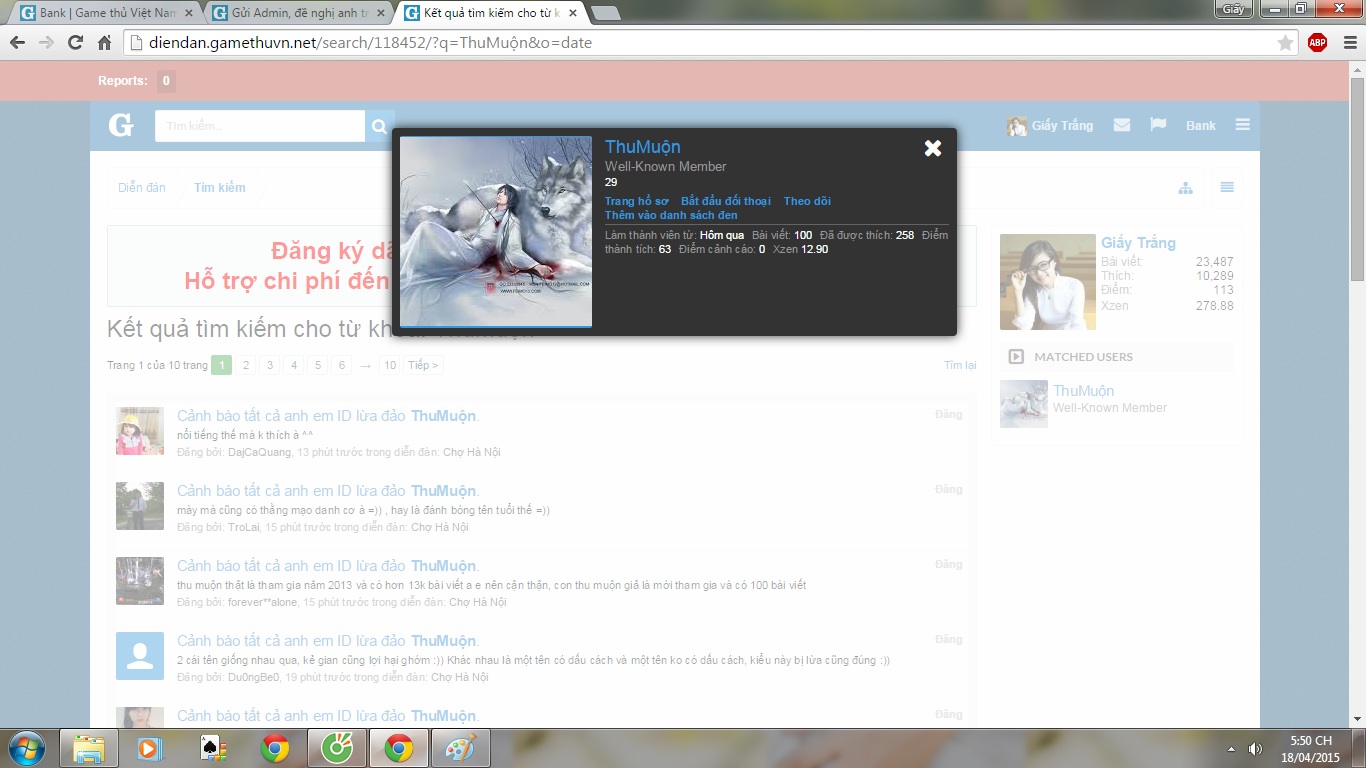Image resolution: width=1366 pixels, height=768 pixels.
Task: Click the volume speaker tray icon
Action: click(x=1255, y=748)
